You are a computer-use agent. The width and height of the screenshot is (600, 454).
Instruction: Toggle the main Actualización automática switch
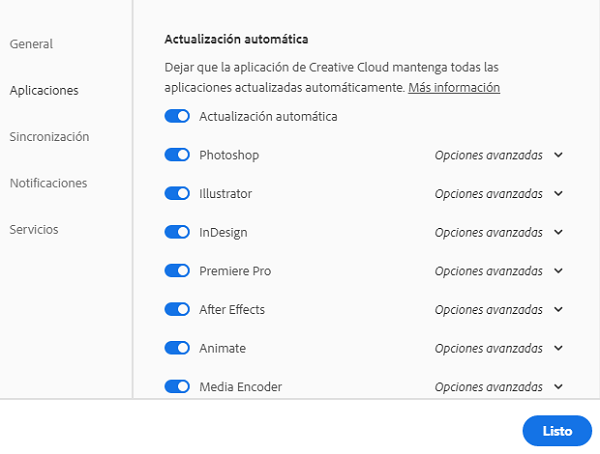(x=177, y=116)
